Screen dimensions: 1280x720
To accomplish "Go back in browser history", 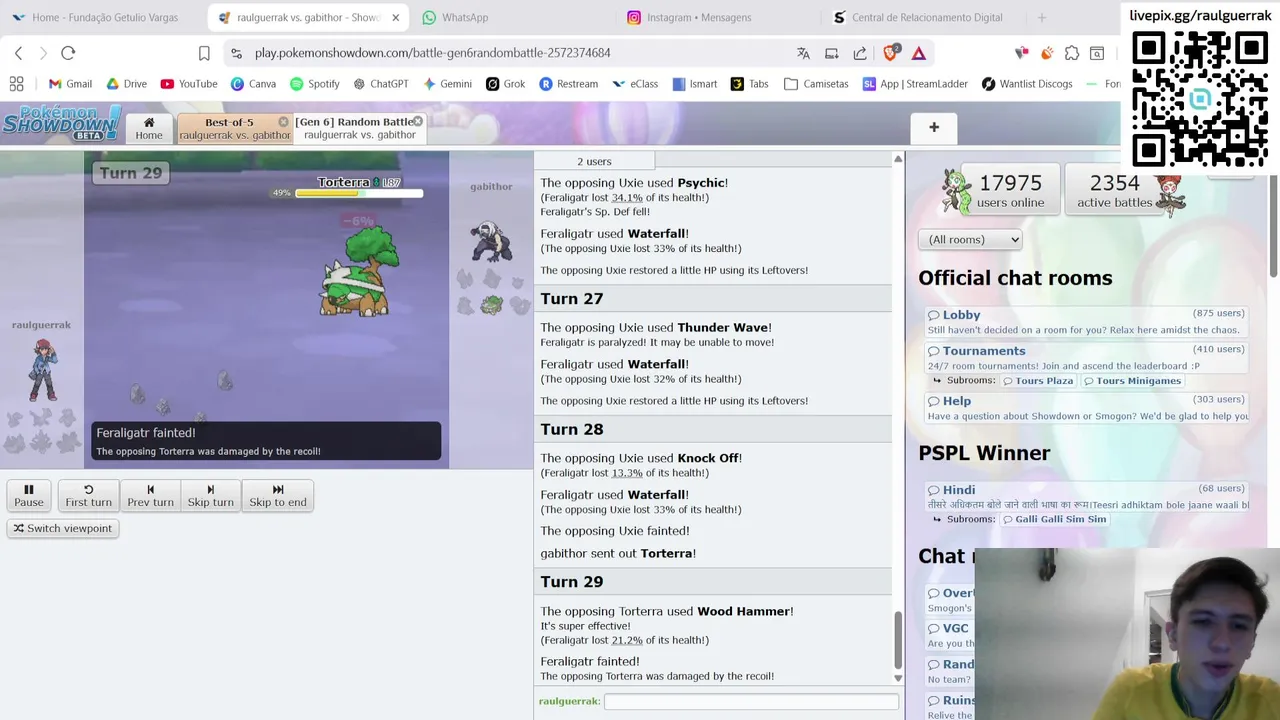I will (x=18, y=53).
